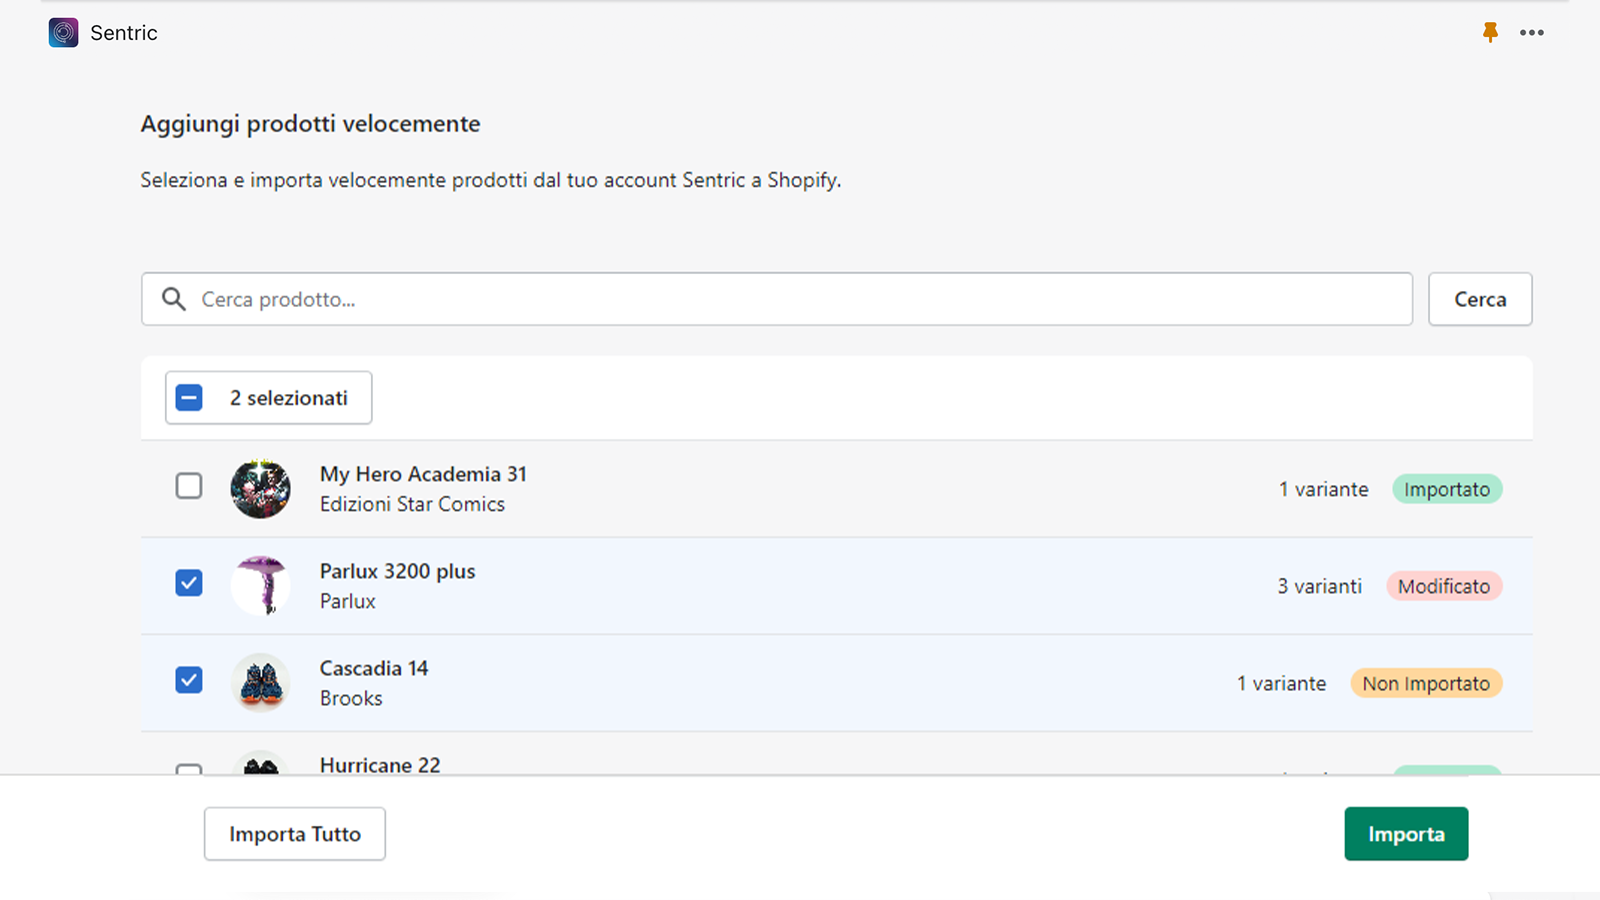Click 1 variante in My Hero Academia row

point(1323,489)
